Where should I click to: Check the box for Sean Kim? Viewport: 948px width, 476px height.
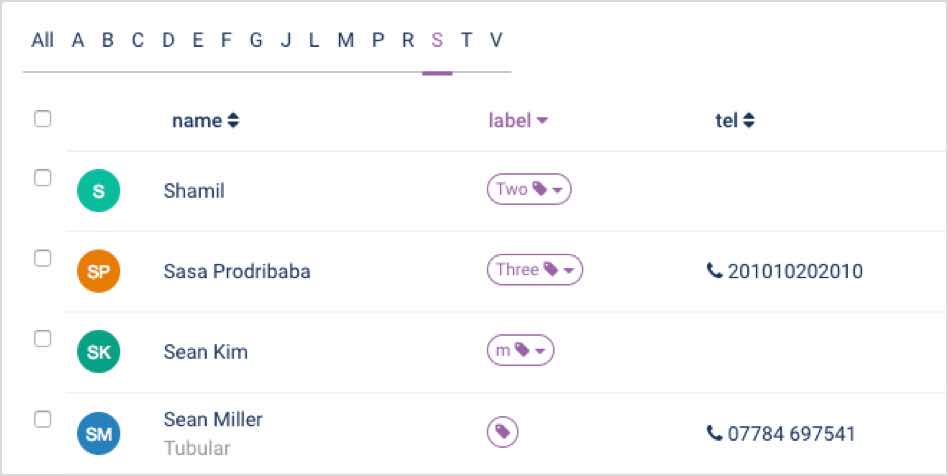[x=42, y=339]
